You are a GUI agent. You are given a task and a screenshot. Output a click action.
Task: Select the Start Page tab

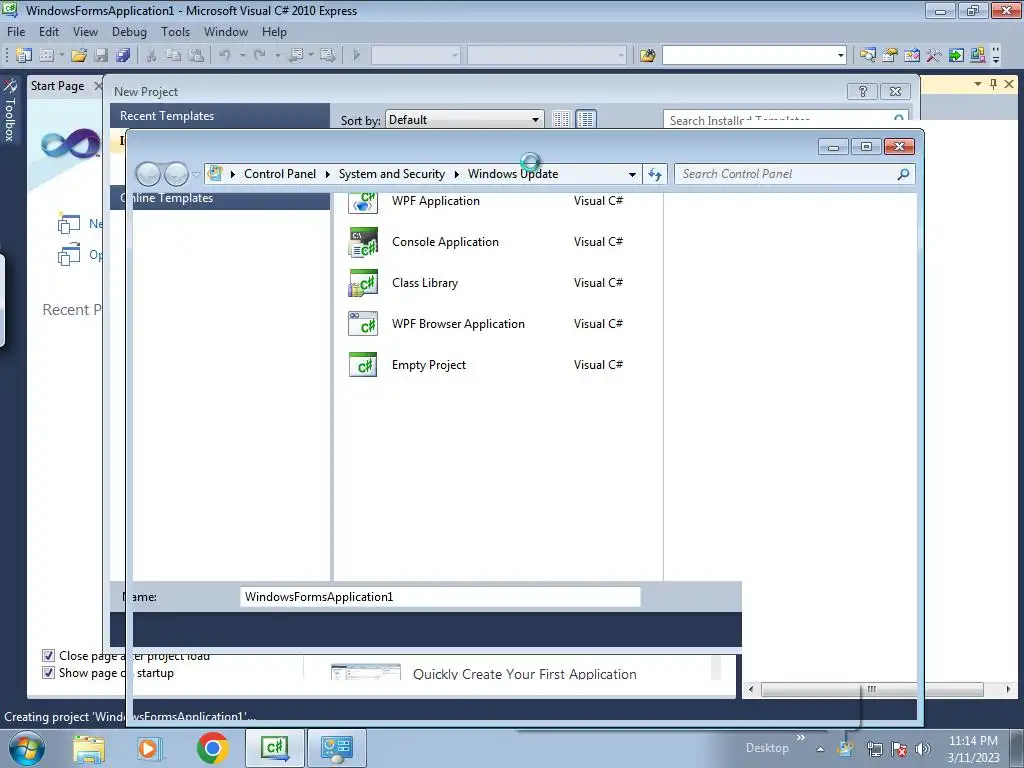(57, 86)
